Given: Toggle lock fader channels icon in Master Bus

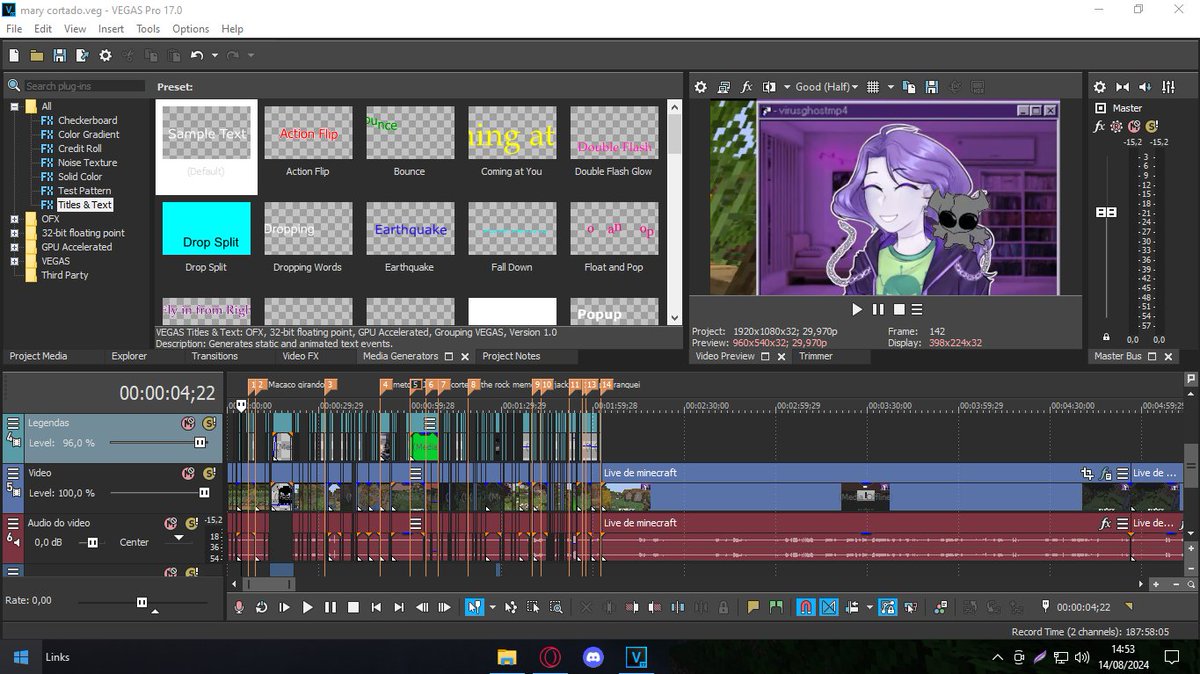Looking at the screenshot, I should (x=1106, y=338).
